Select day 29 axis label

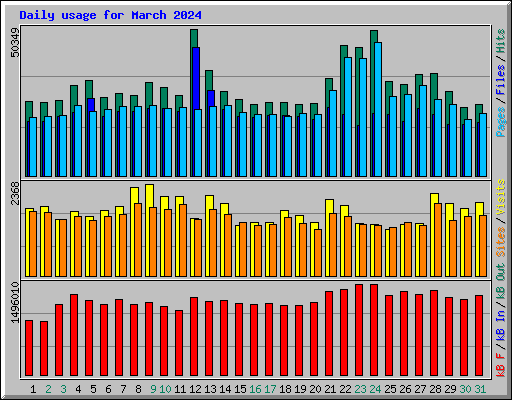coord(450,389)
